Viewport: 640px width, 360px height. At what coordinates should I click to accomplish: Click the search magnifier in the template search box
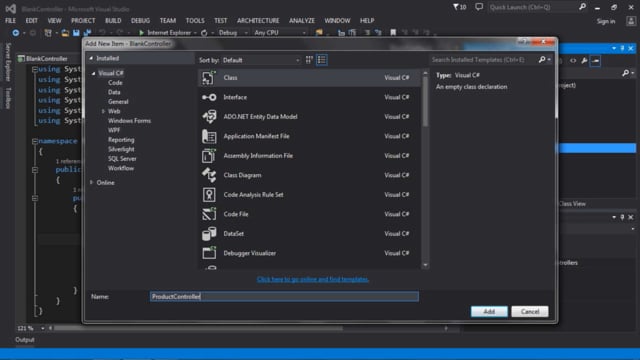pos(542,60)
